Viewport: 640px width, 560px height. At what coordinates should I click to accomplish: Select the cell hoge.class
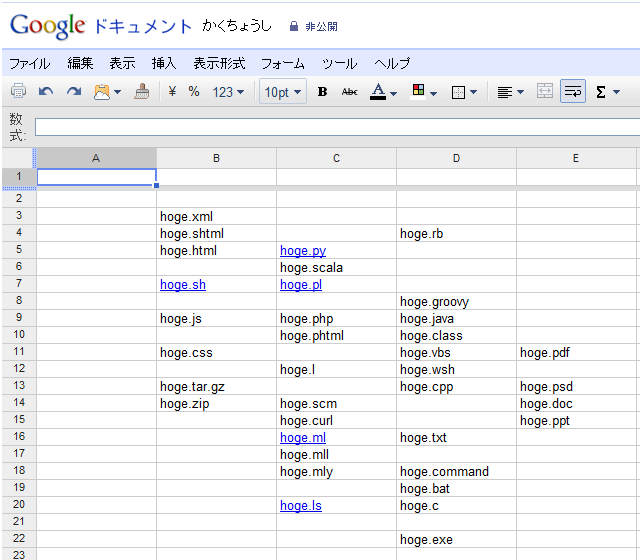click(x=456, y=336)
